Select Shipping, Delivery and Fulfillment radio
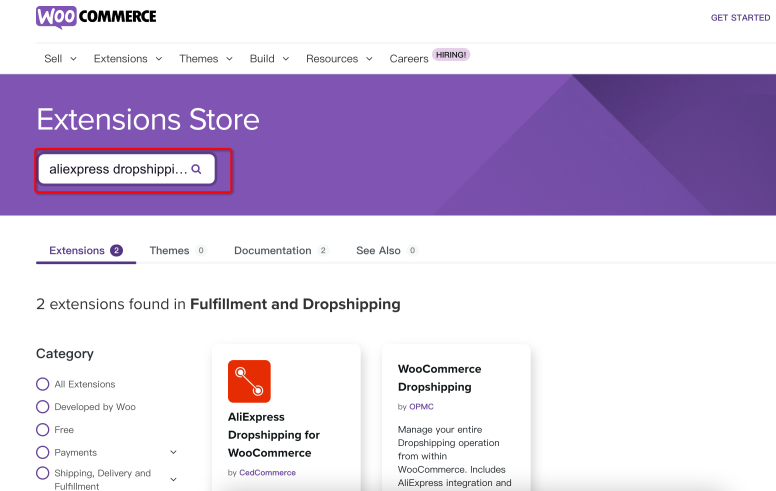 [43, 473]
